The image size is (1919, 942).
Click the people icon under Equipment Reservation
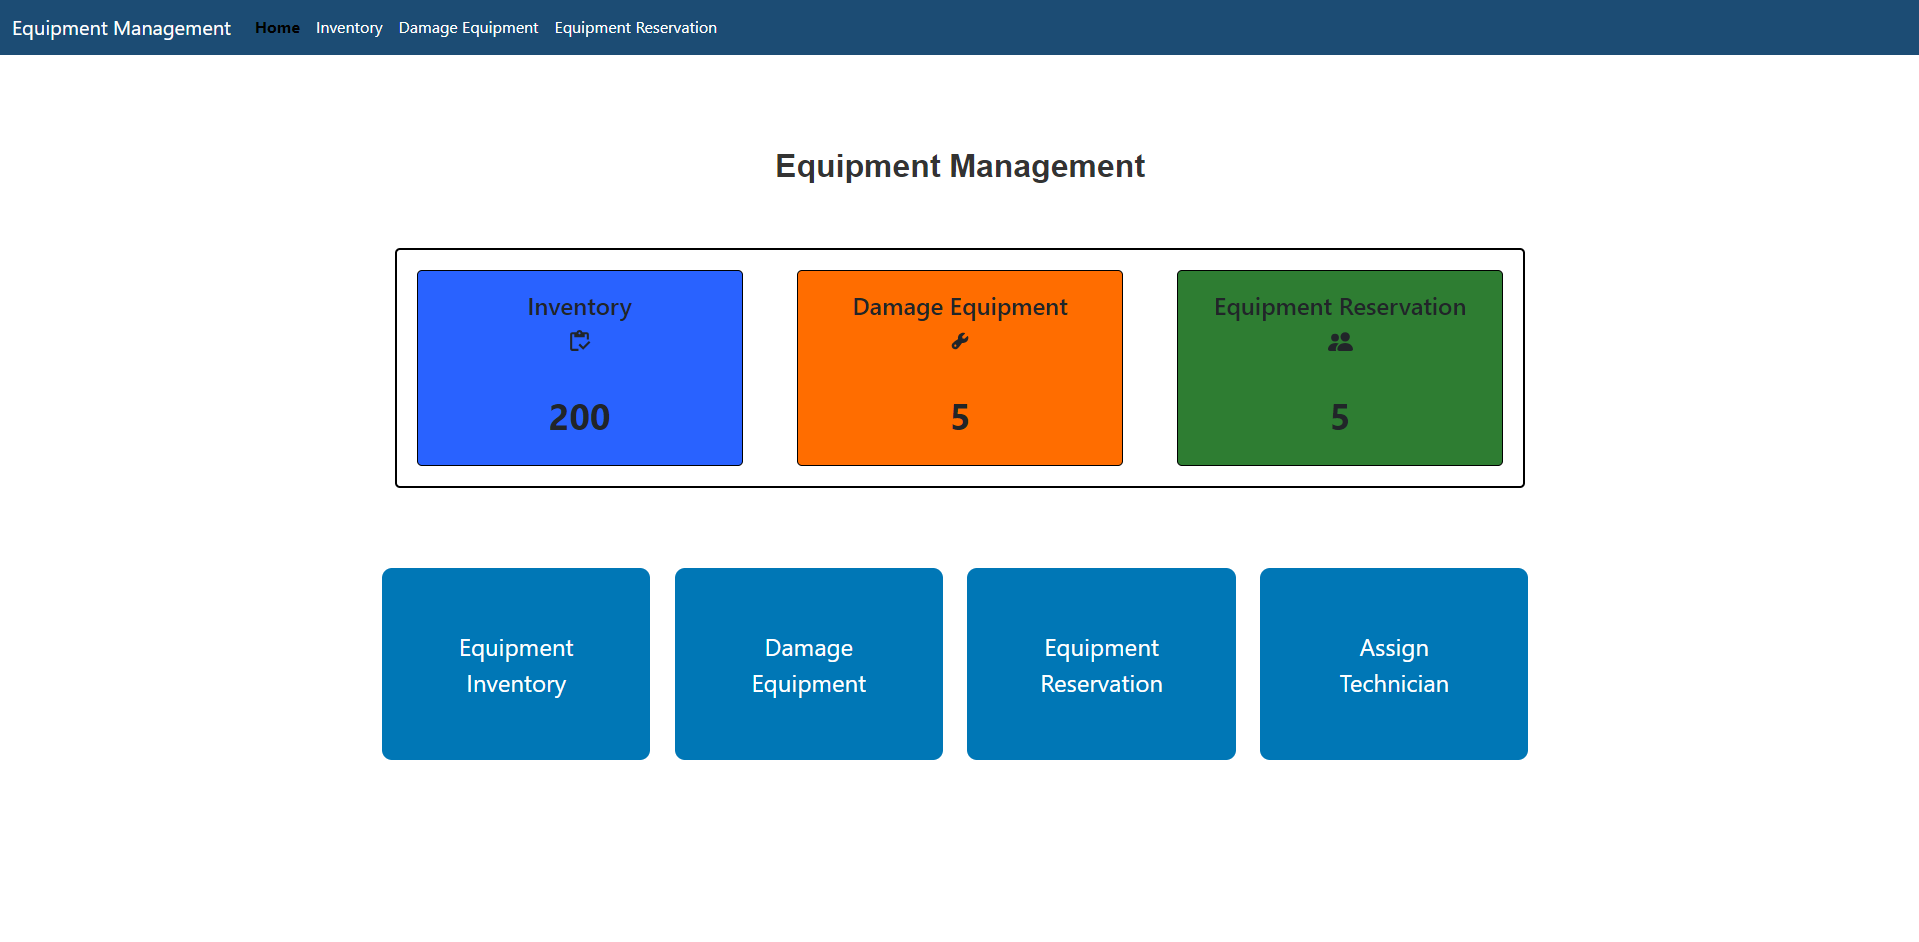tap(1339, 342)
